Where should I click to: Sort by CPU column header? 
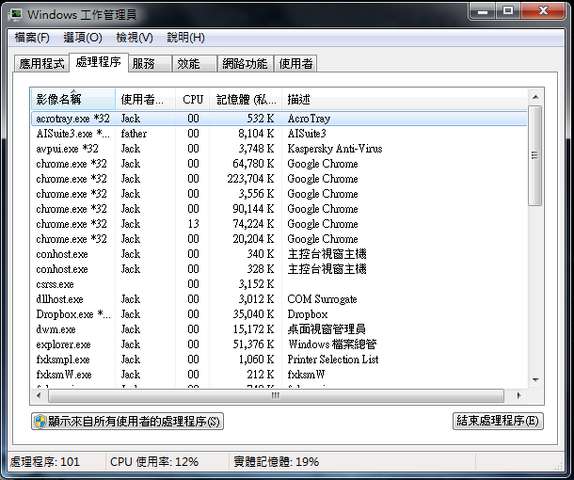pyautogui.click(x=193, y=99)
